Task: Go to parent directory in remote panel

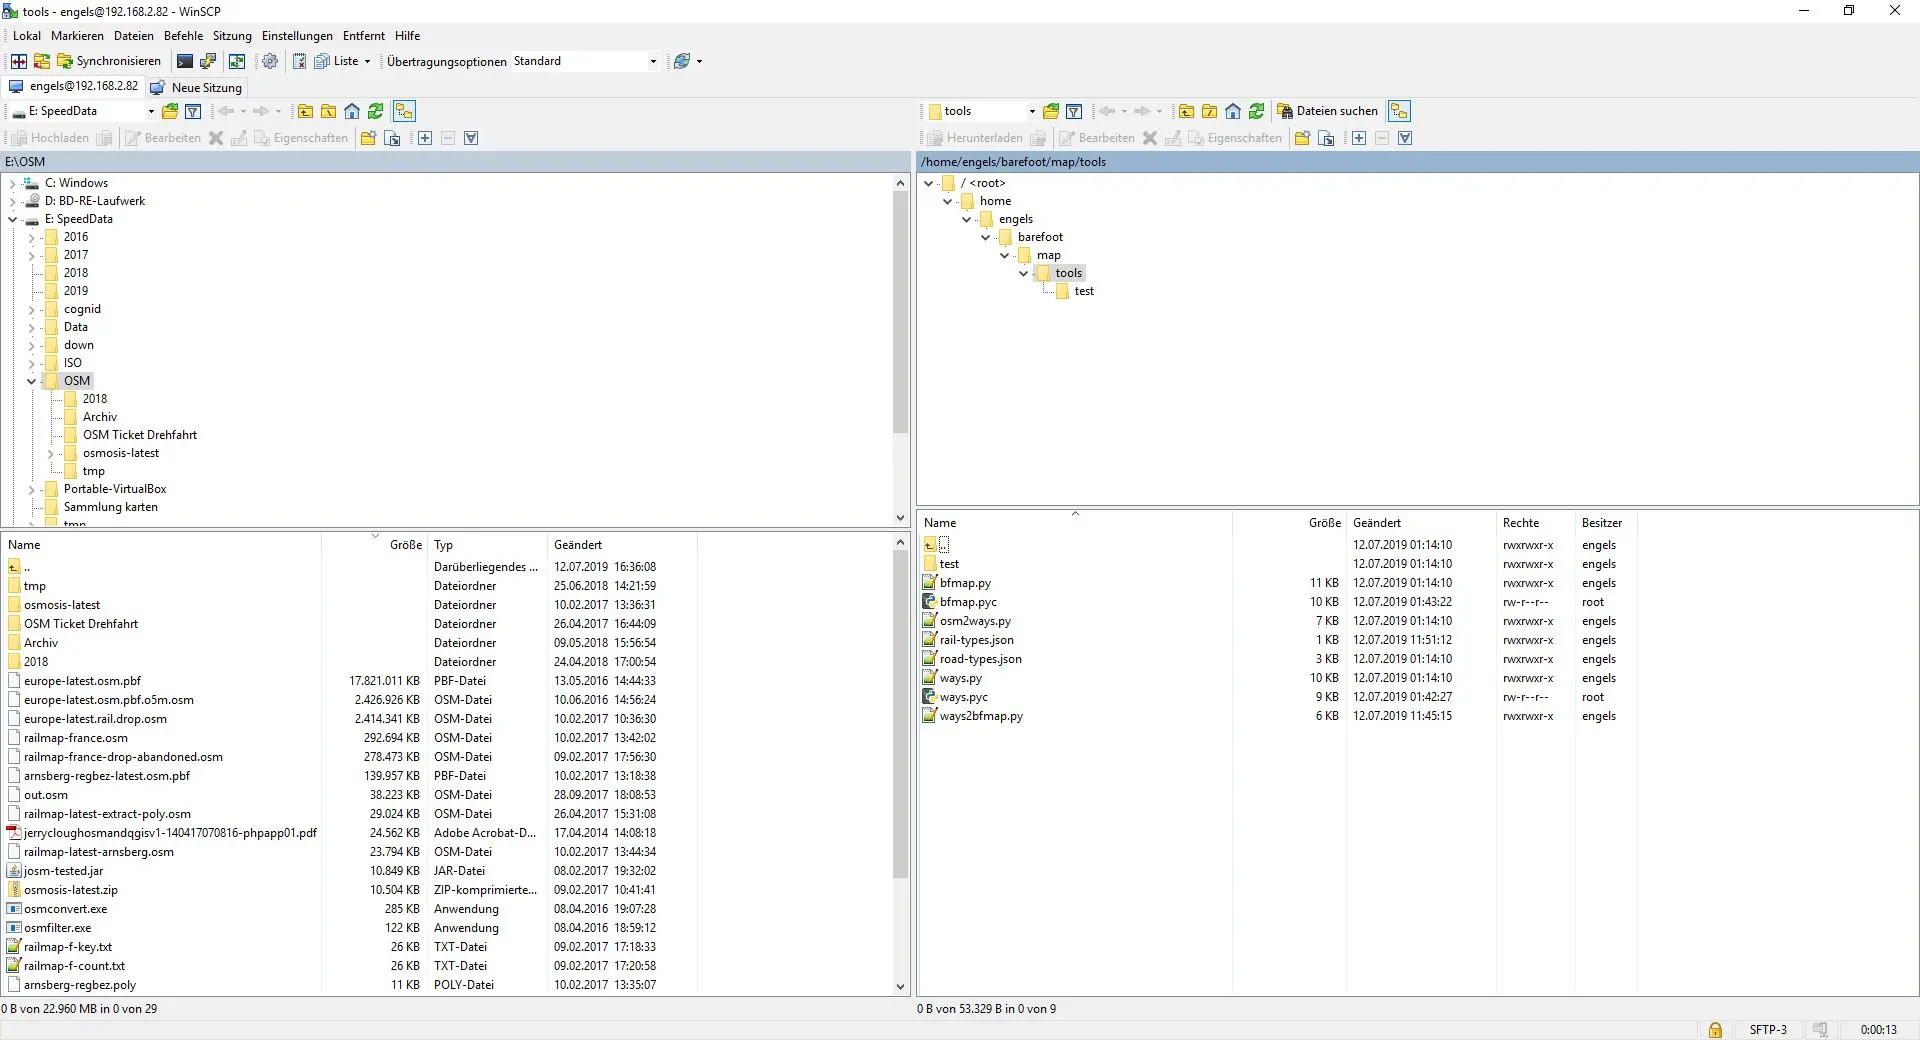Action: (1186, 111)
